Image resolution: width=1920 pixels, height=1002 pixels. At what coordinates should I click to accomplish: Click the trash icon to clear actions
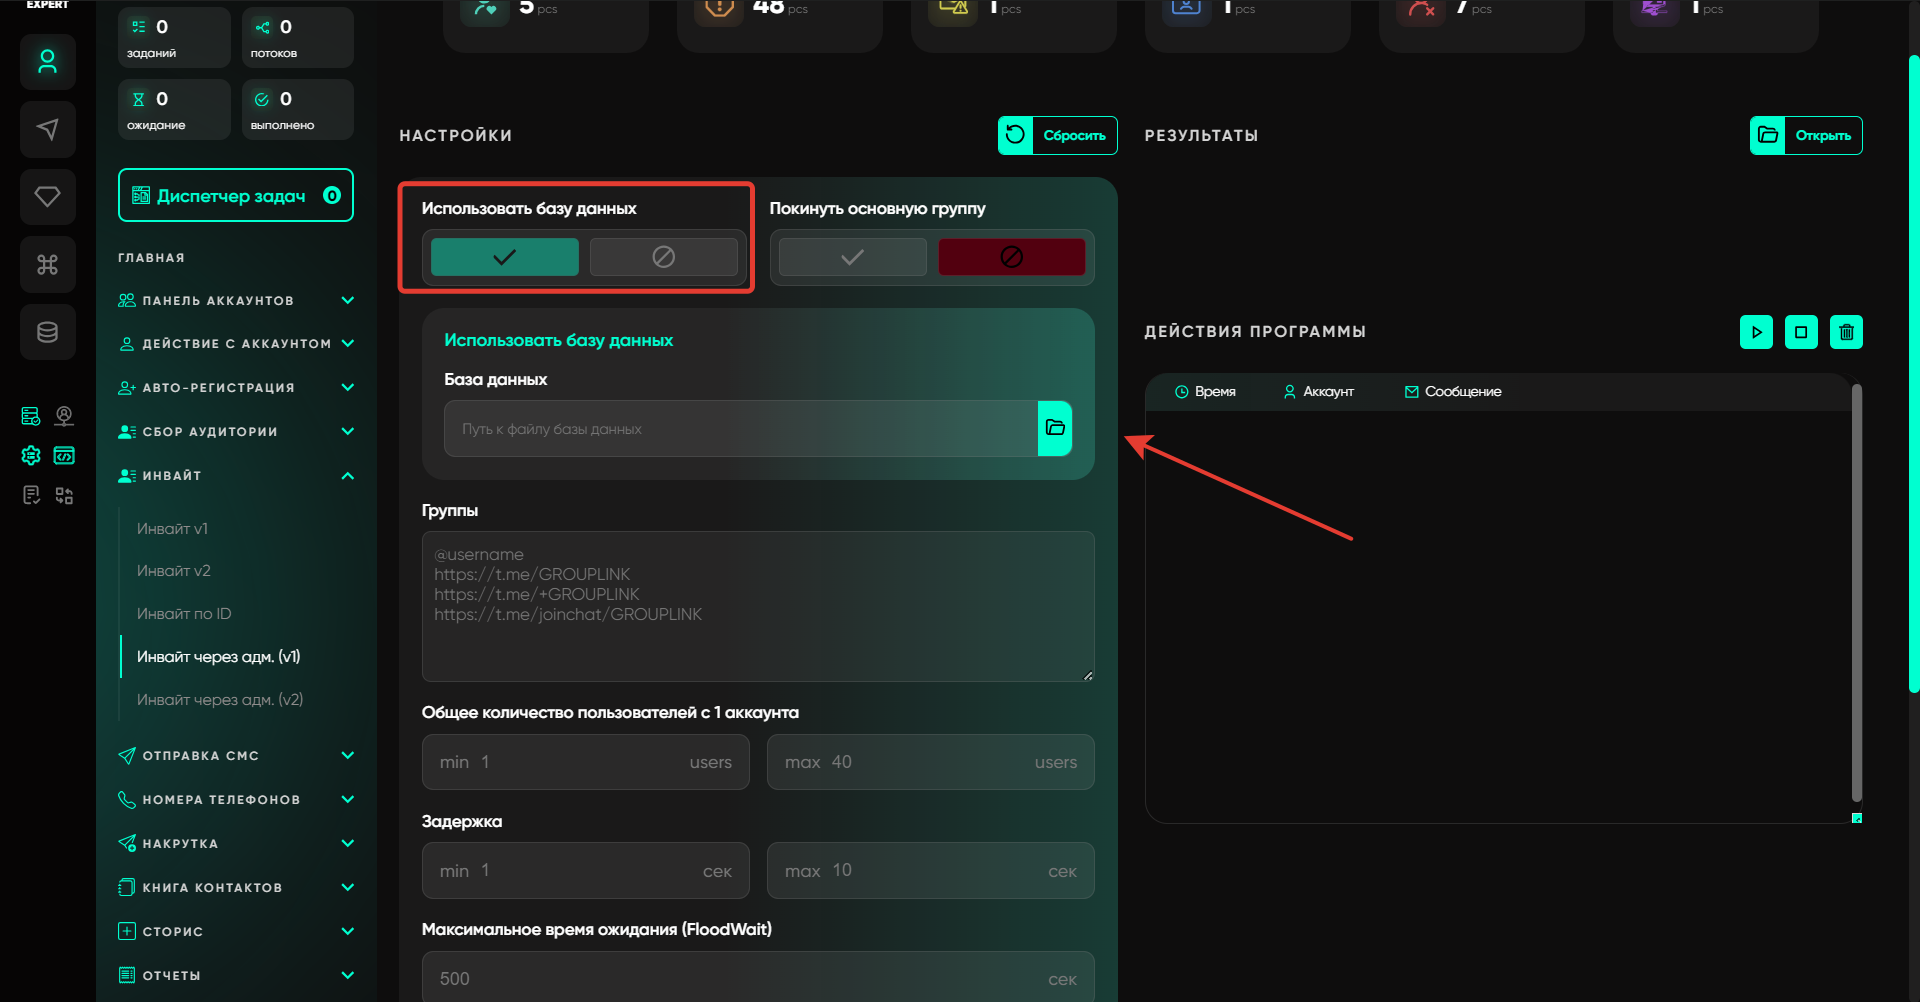coord(1846,332)
